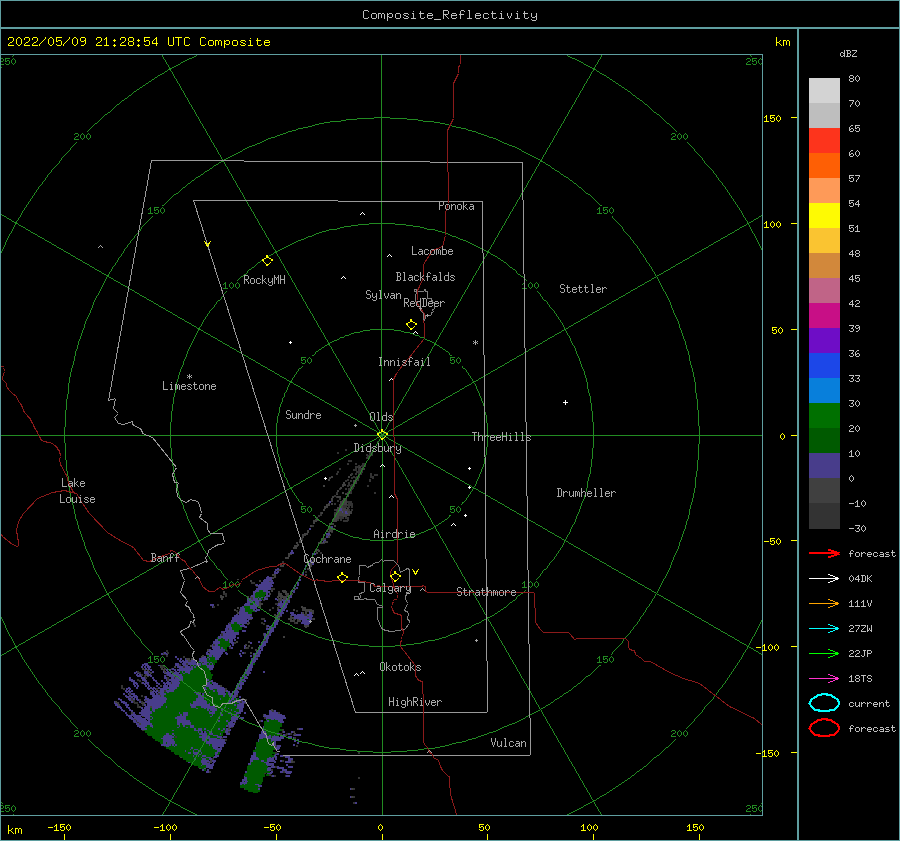This screenshot has width=900, height=841.
Task: Click the 33 dBZ blue swatch
Action: (x=824, y=390)
